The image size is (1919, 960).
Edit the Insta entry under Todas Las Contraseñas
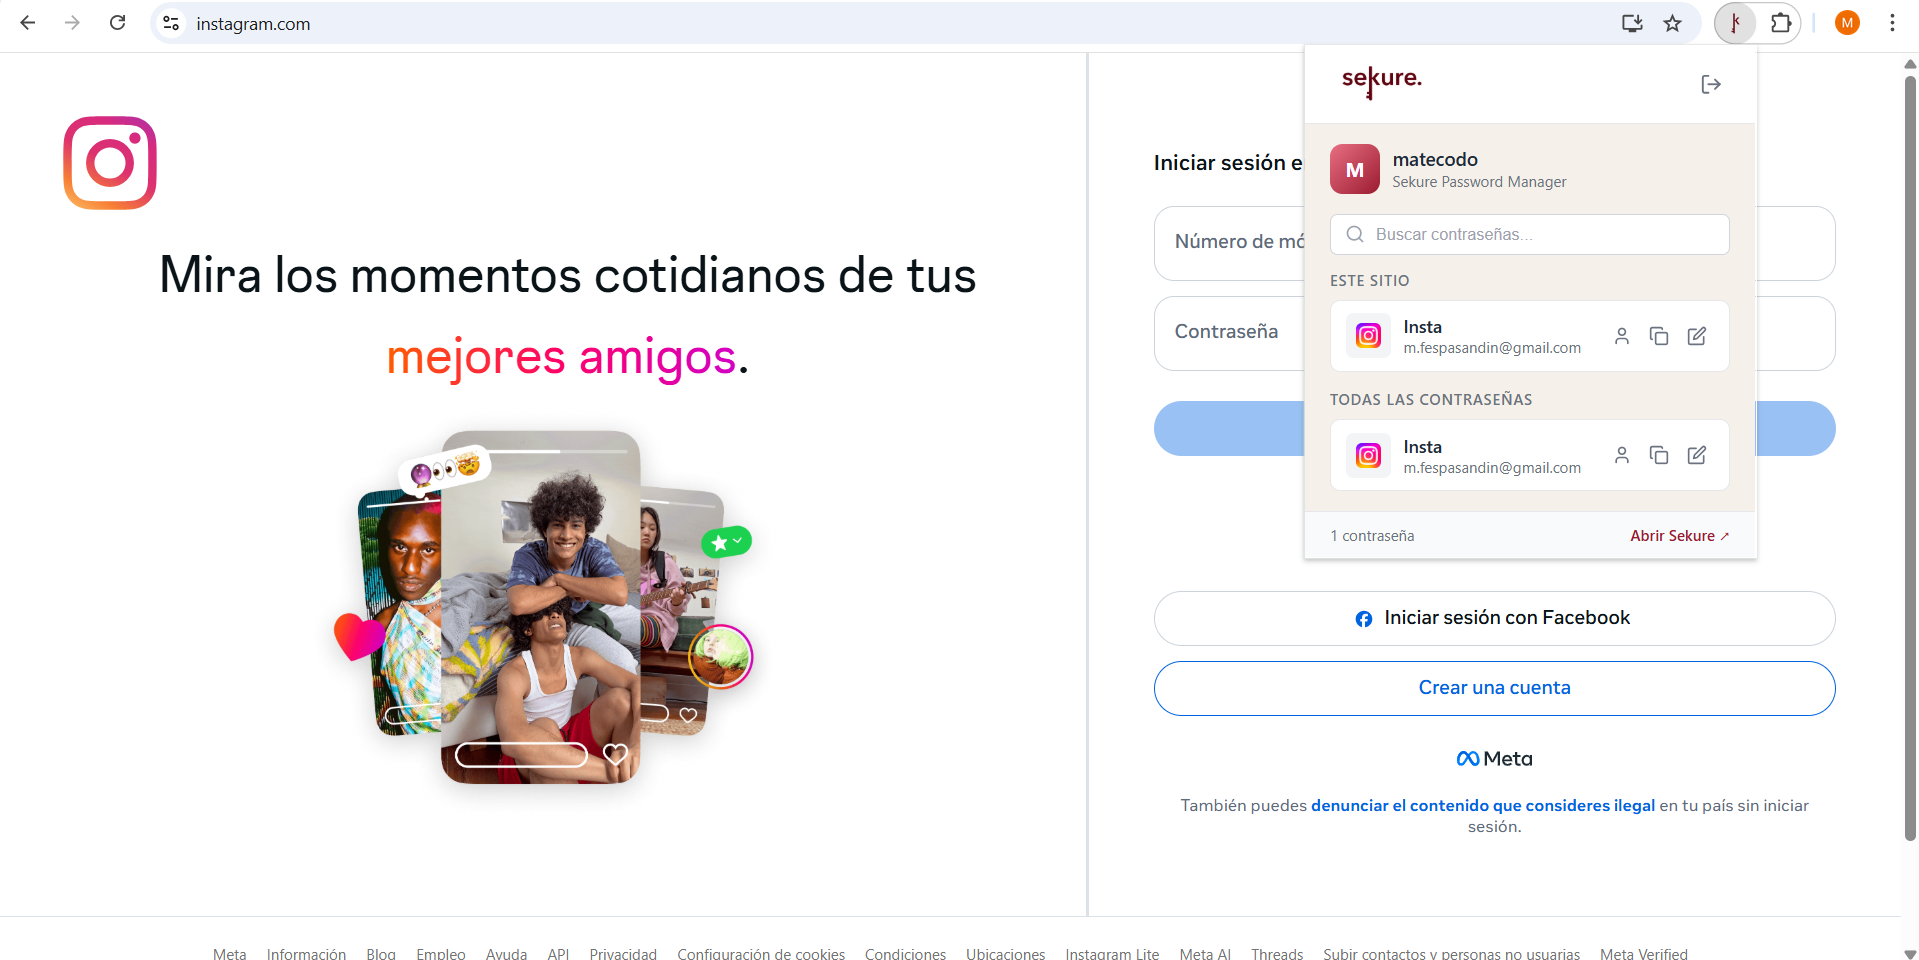point(1697,455)
